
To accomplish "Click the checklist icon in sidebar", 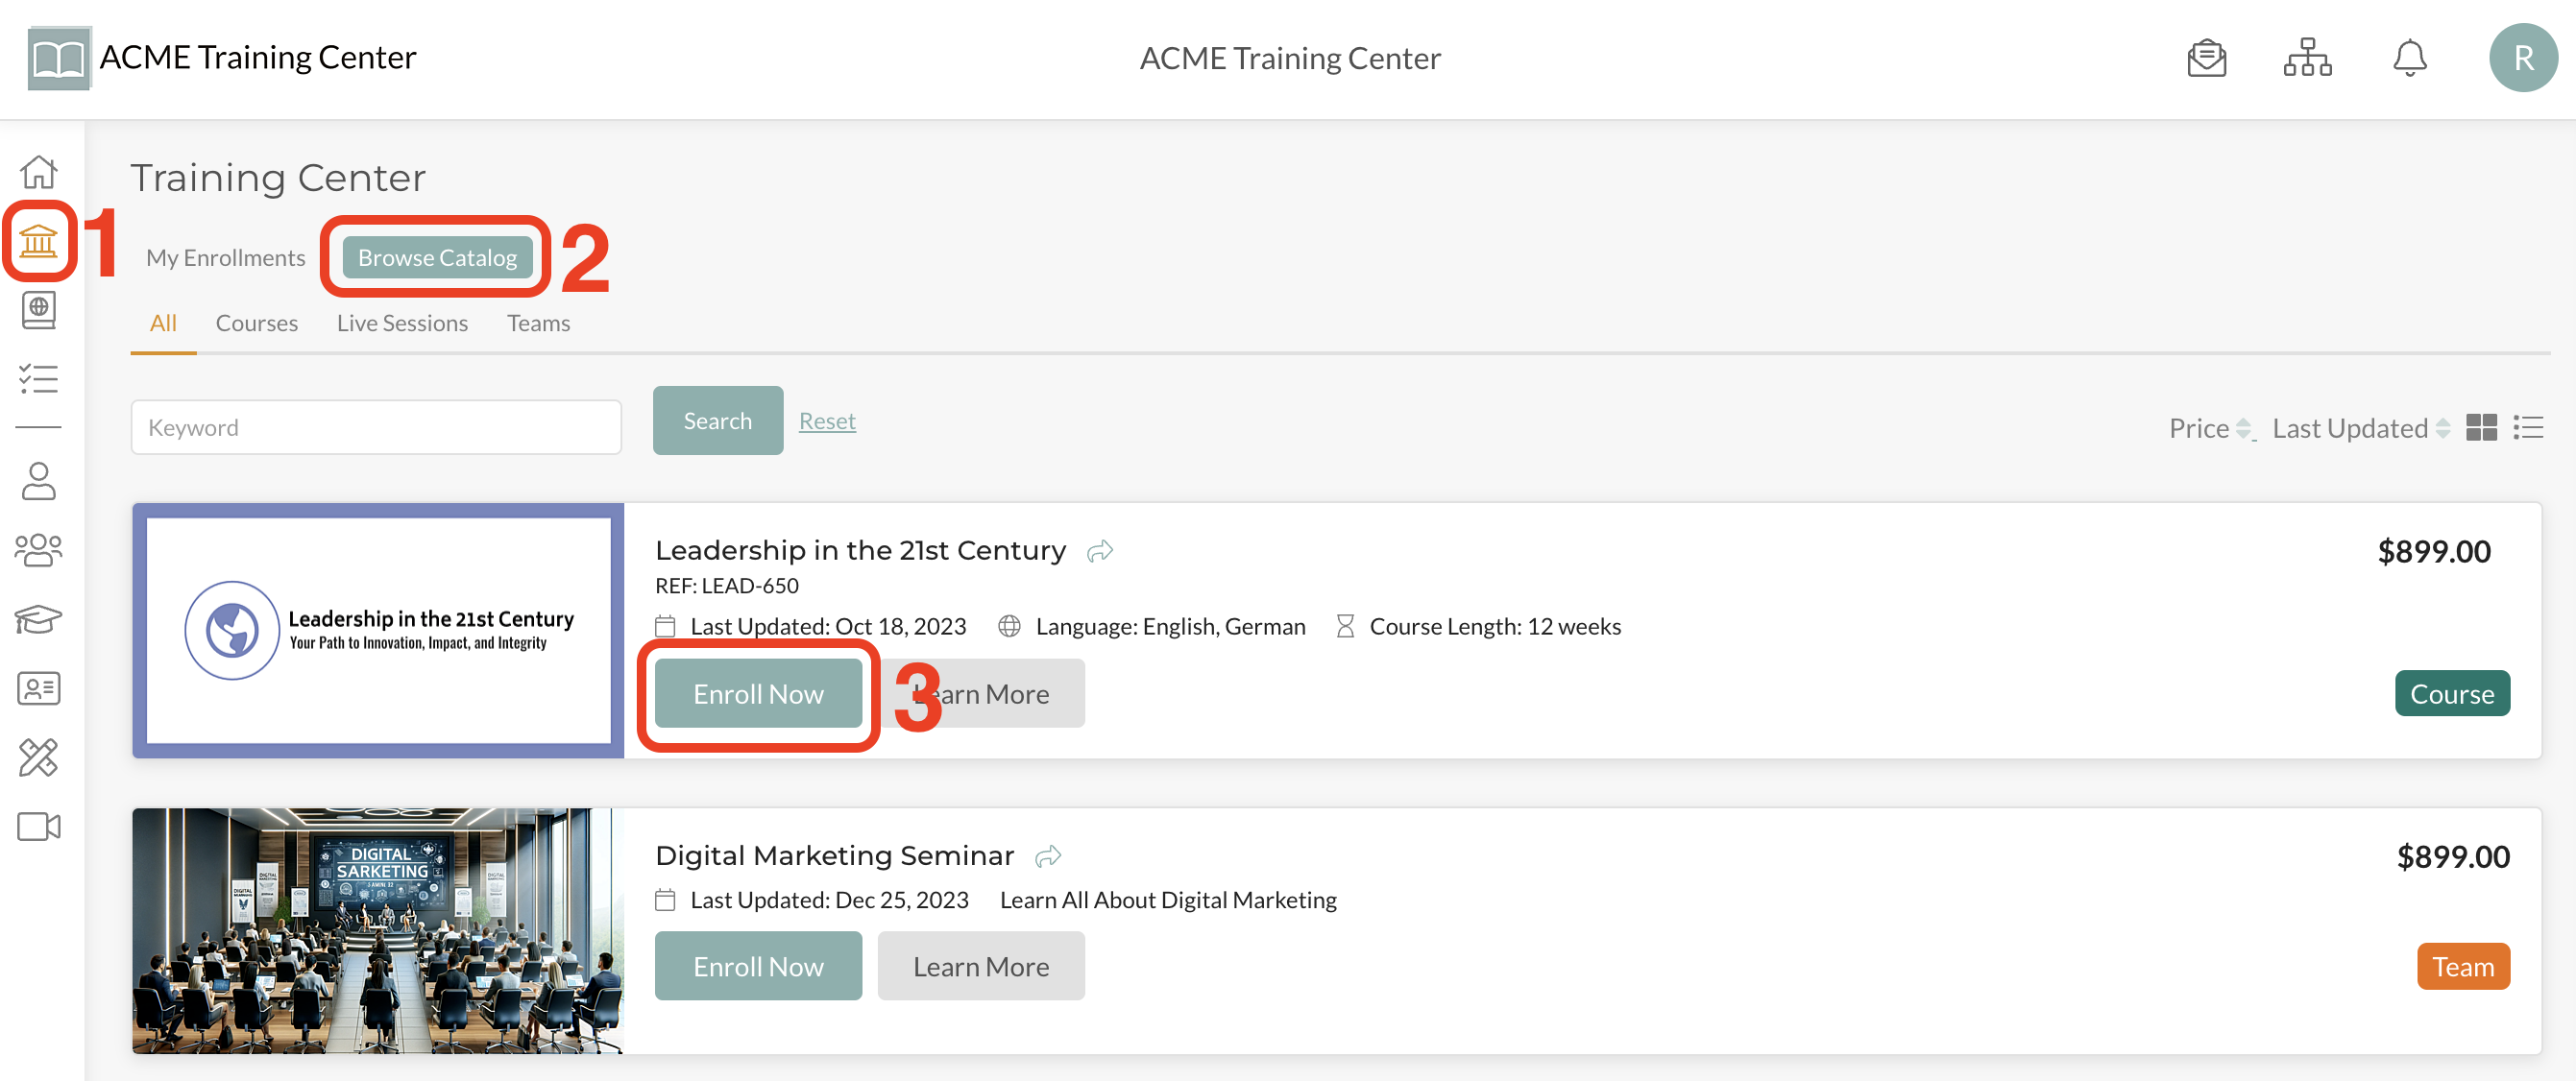I will coord(38,379).
